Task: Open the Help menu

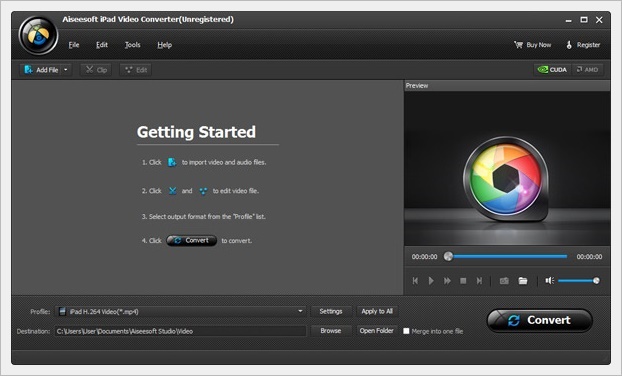Action: tap(164, 45)
